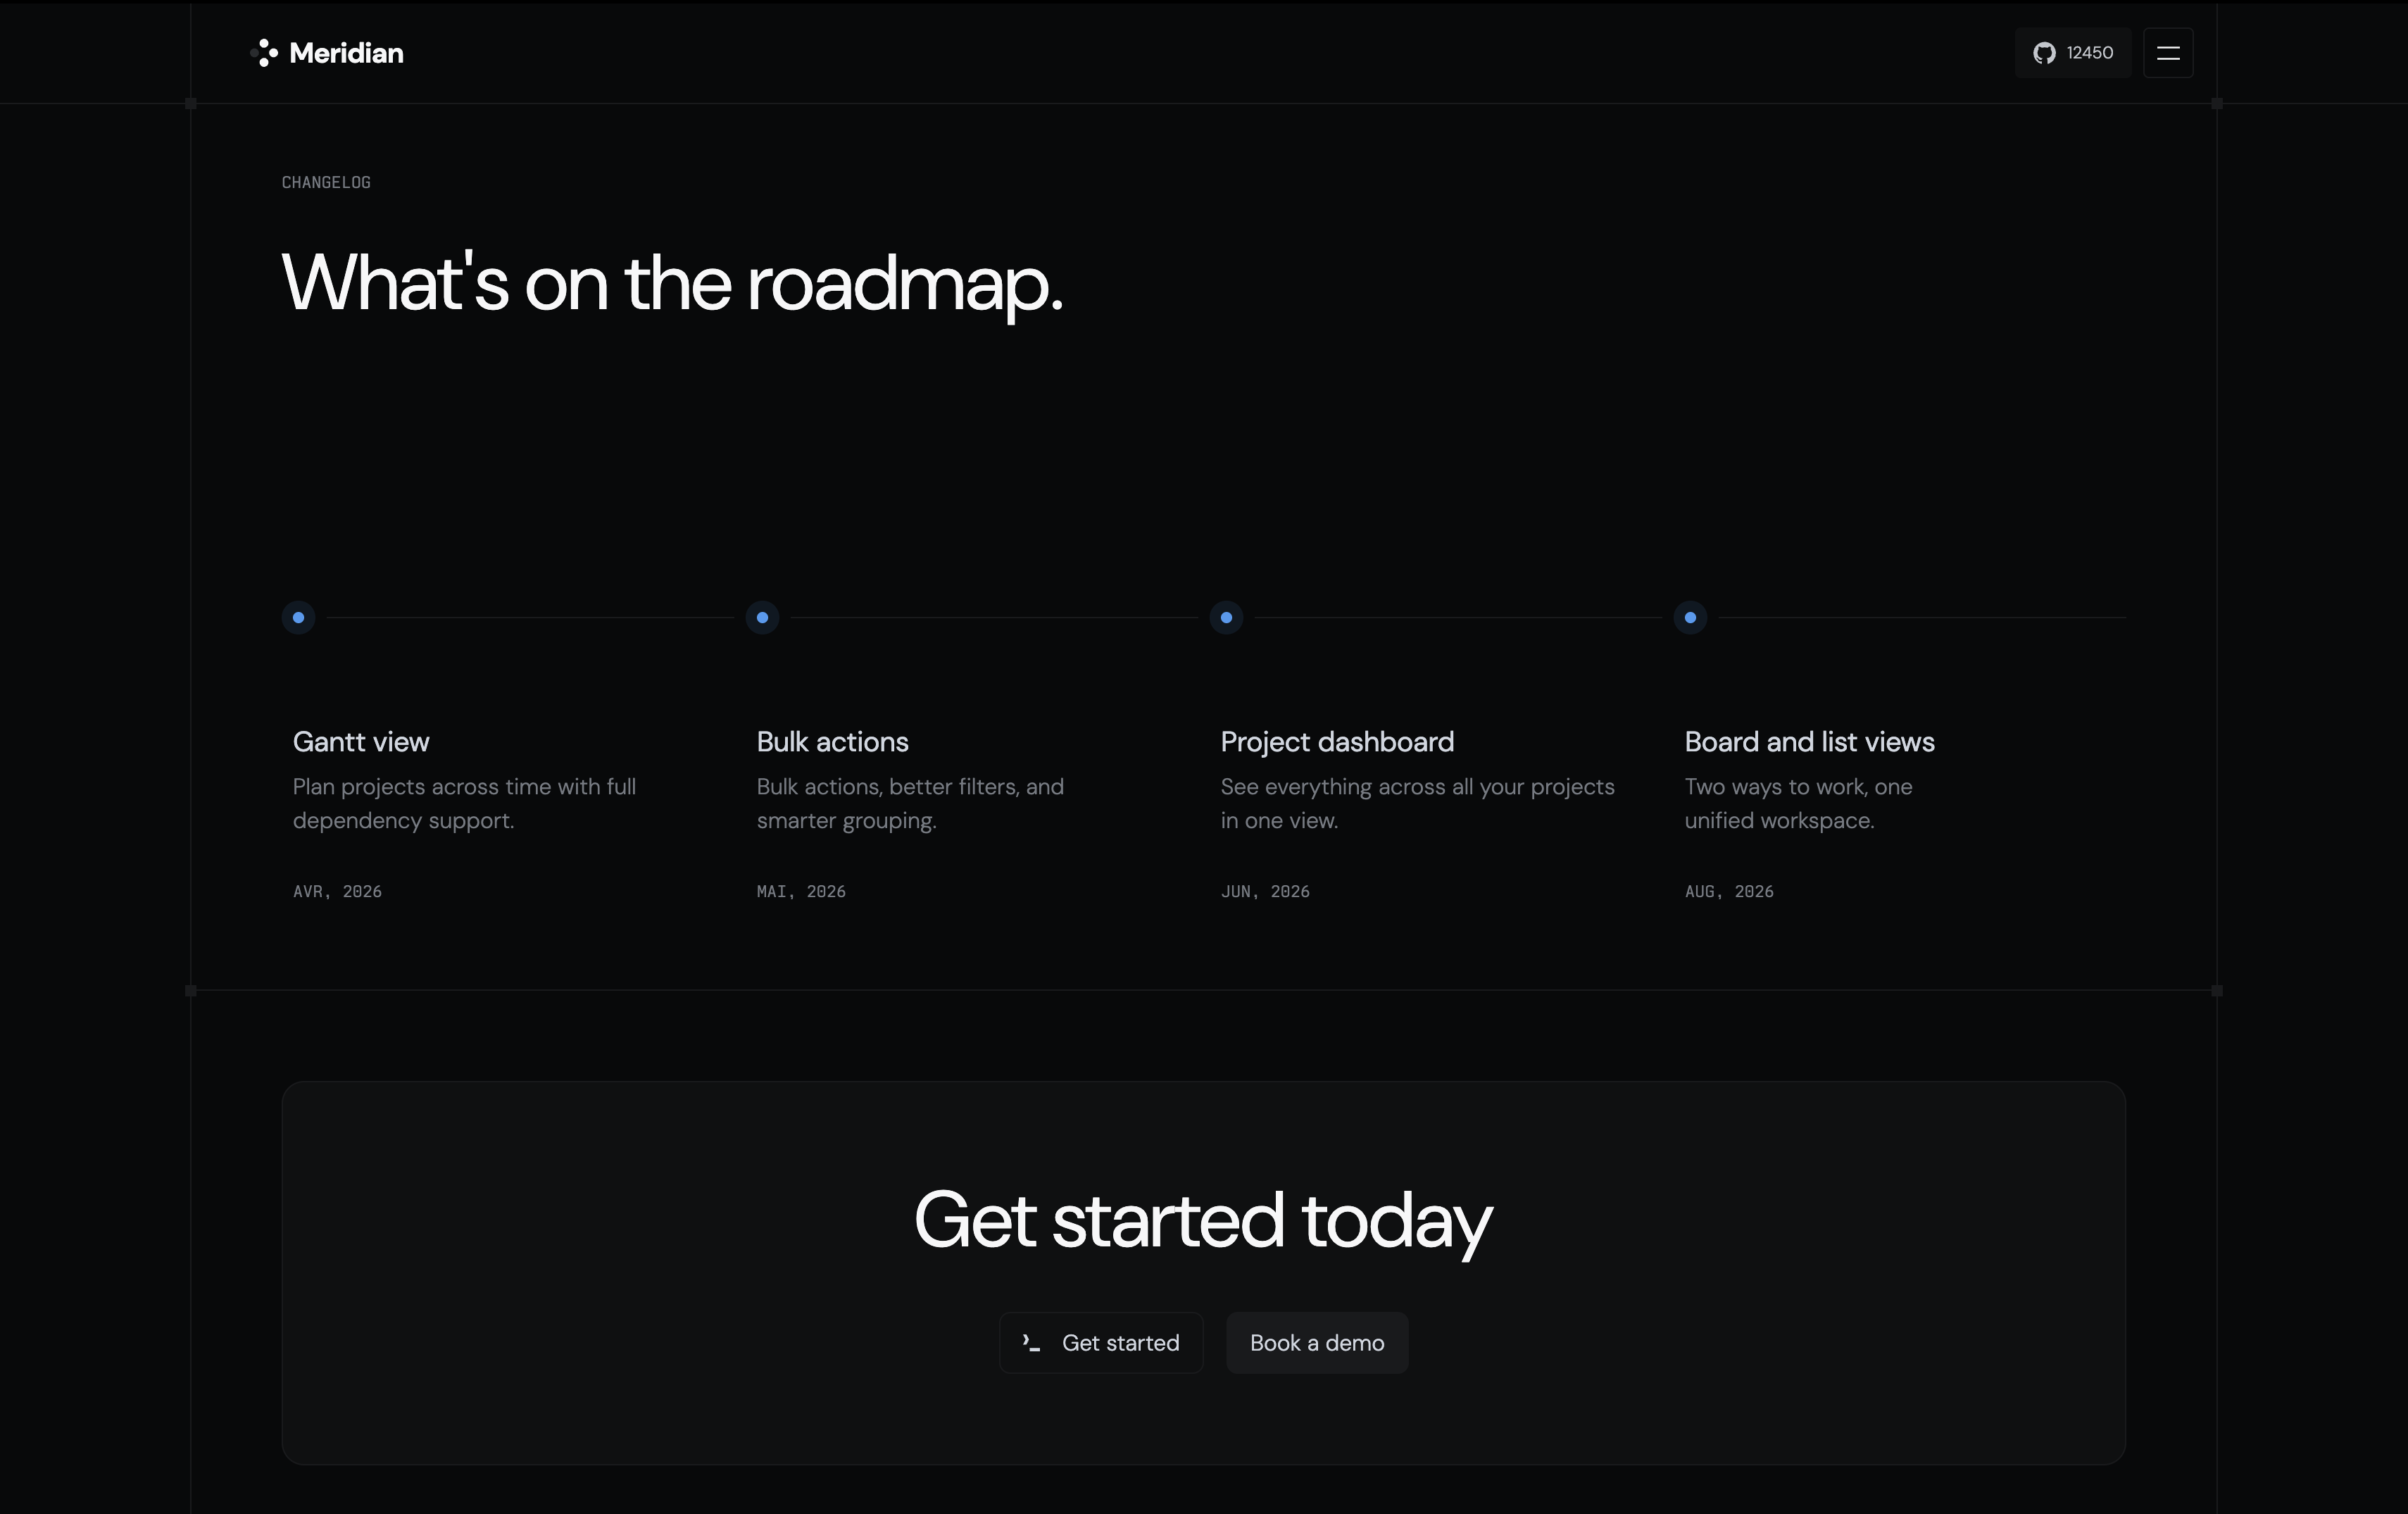Click the Meridian brand name
Viewport: 2408px width, 1514px height.
click(346, 53)
